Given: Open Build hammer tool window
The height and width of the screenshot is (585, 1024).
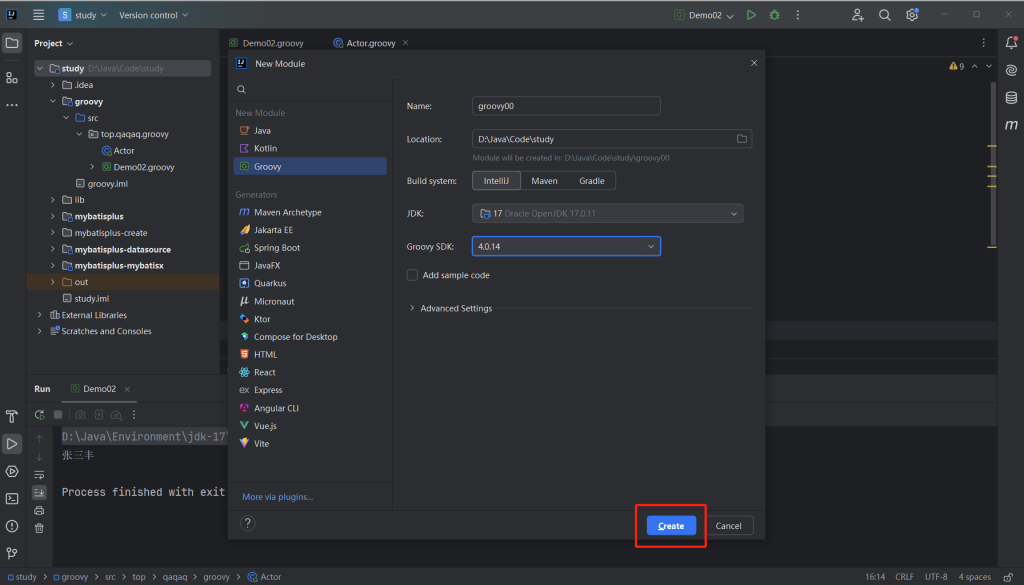Looking at the screenshot, I should tap(12, 417).
